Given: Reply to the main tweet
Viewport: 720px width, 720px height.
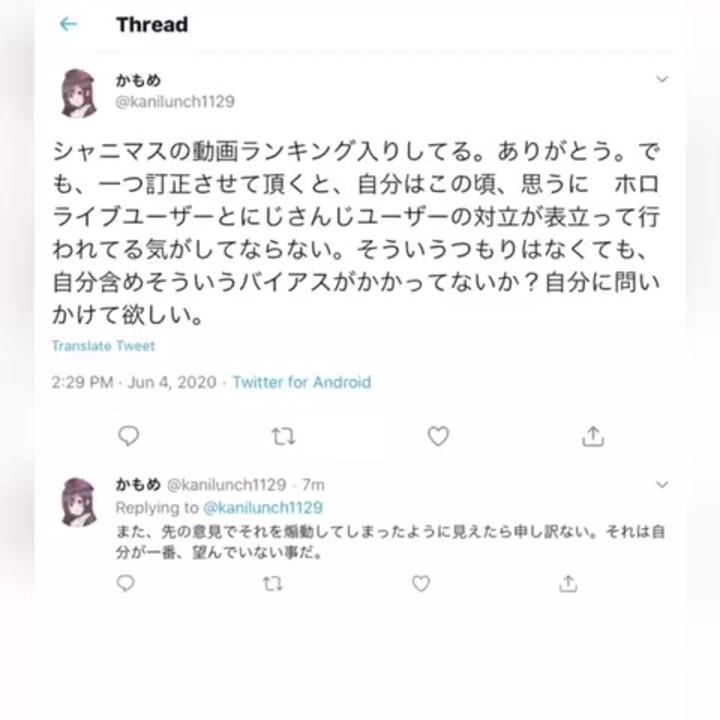Looking at the screenshot, I should [129, 436].
